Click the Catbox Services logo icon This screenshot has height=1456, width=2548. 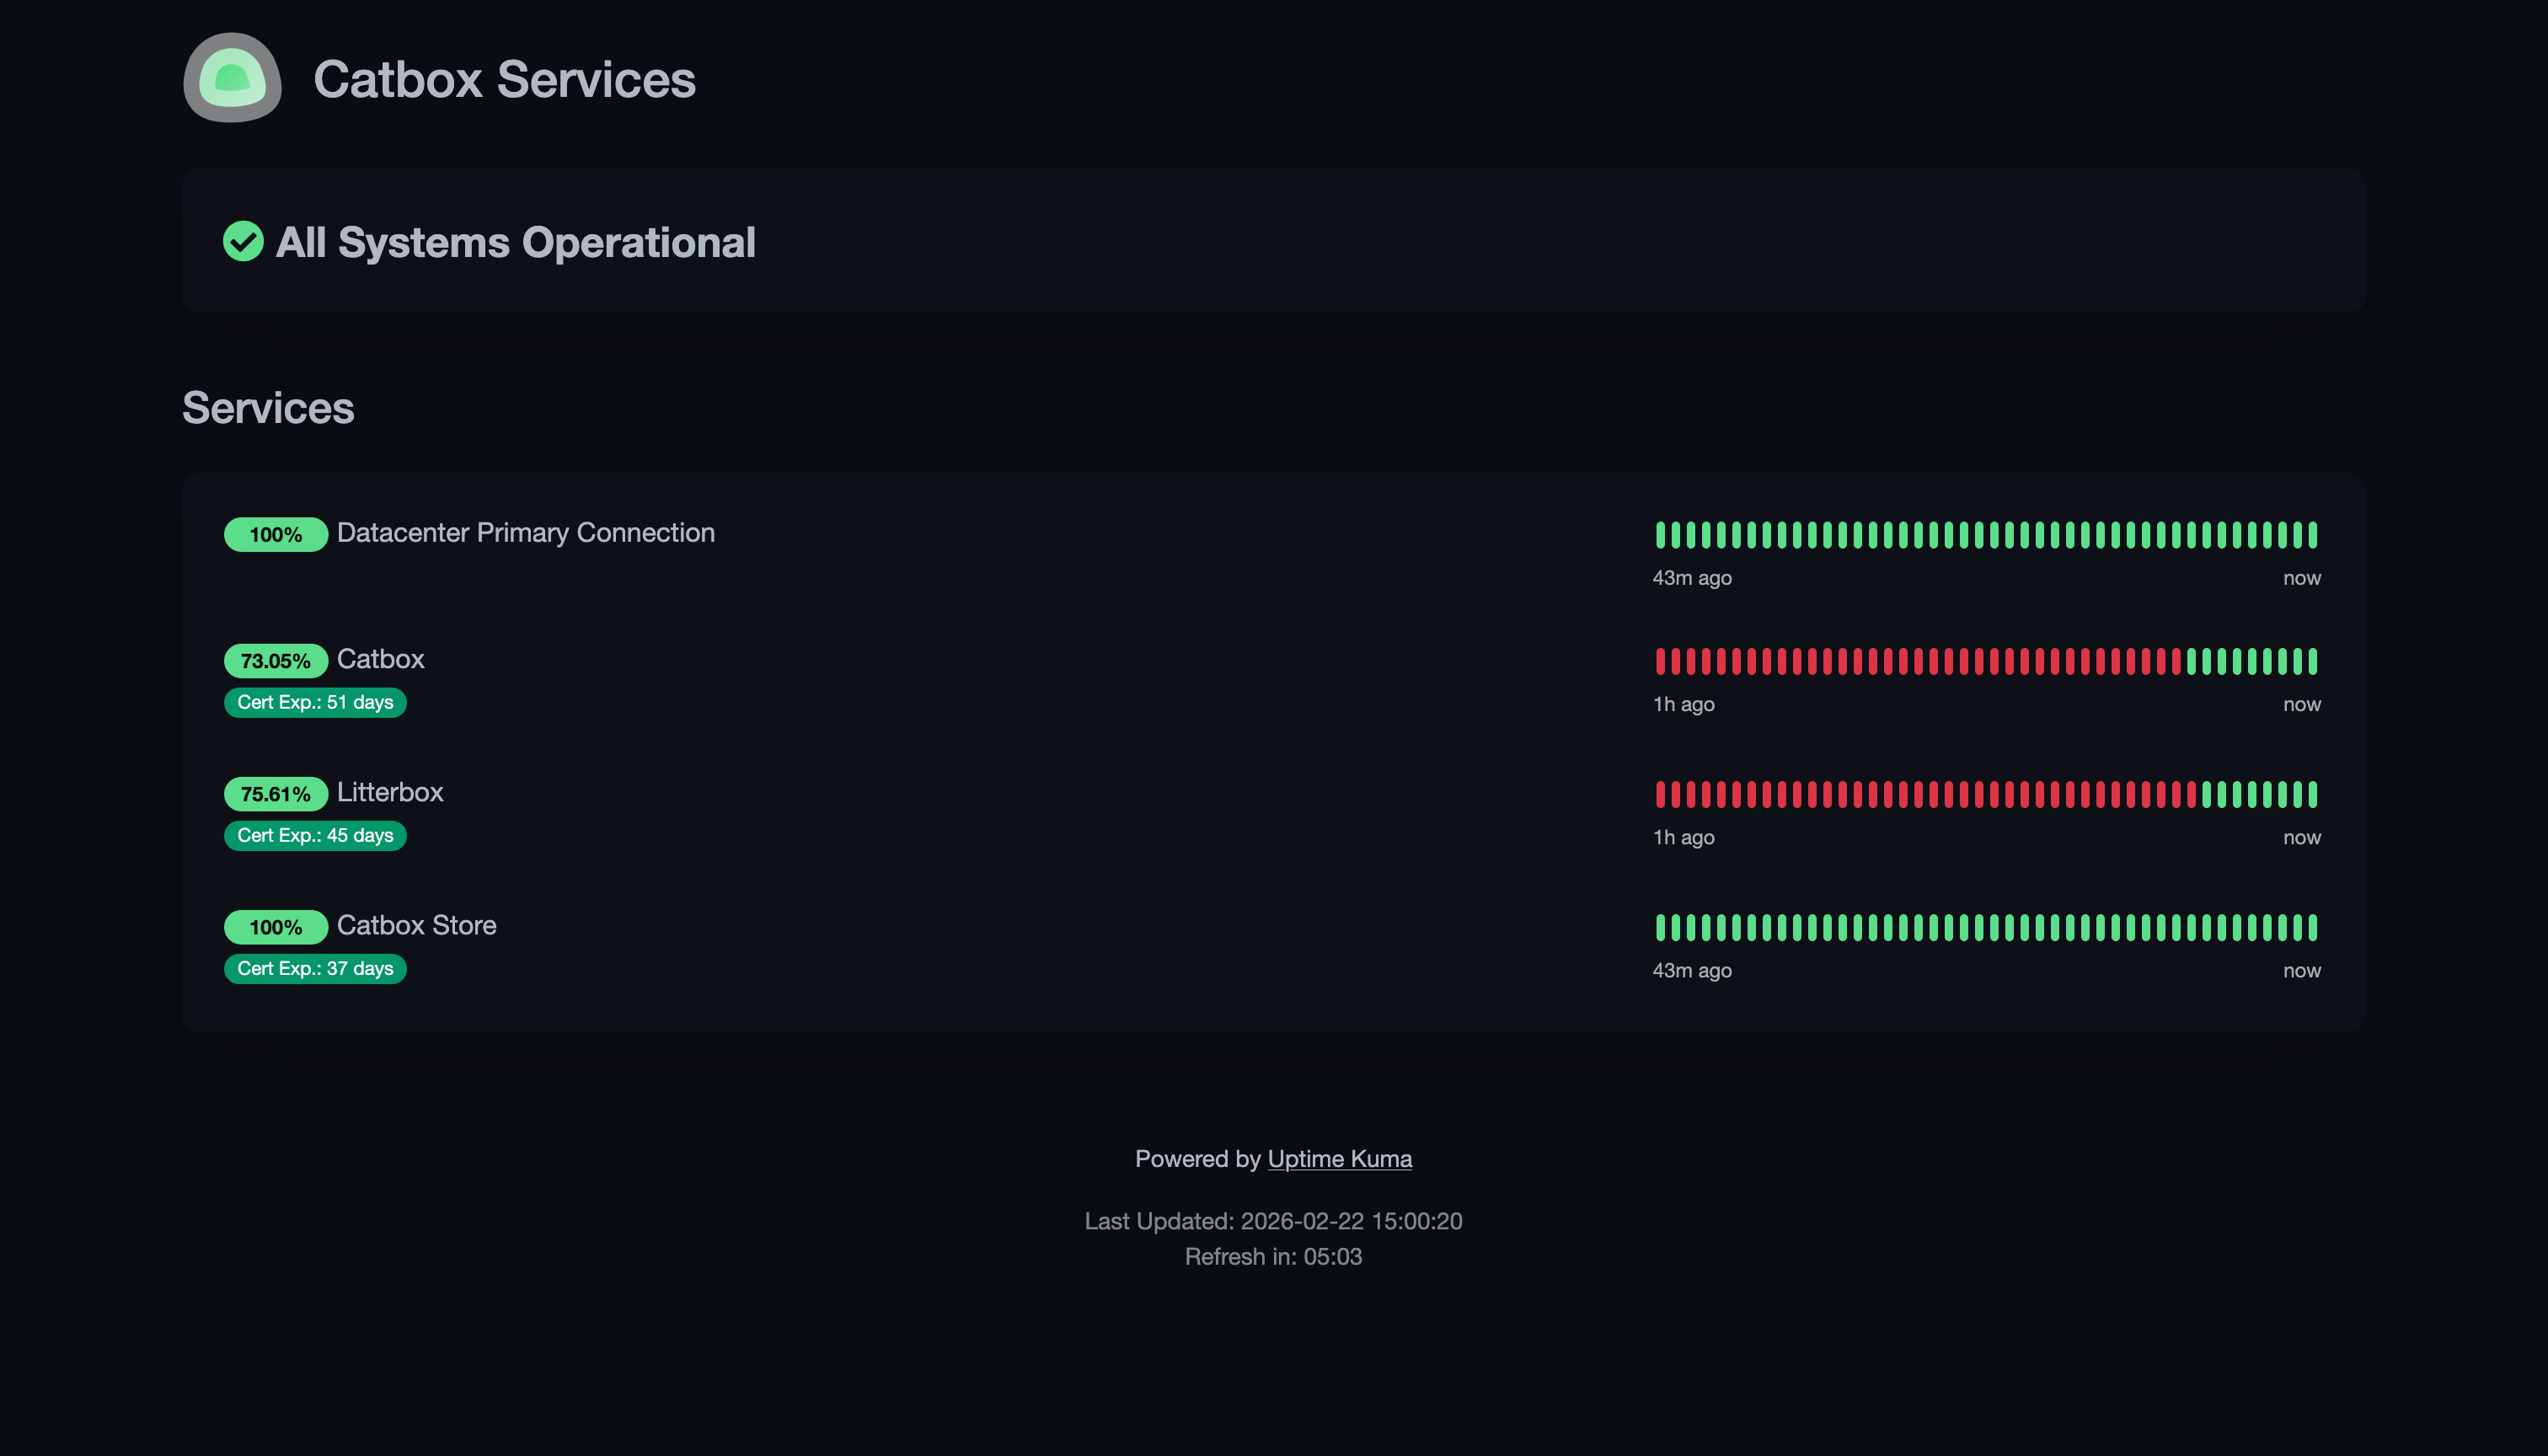coord(232,78)
